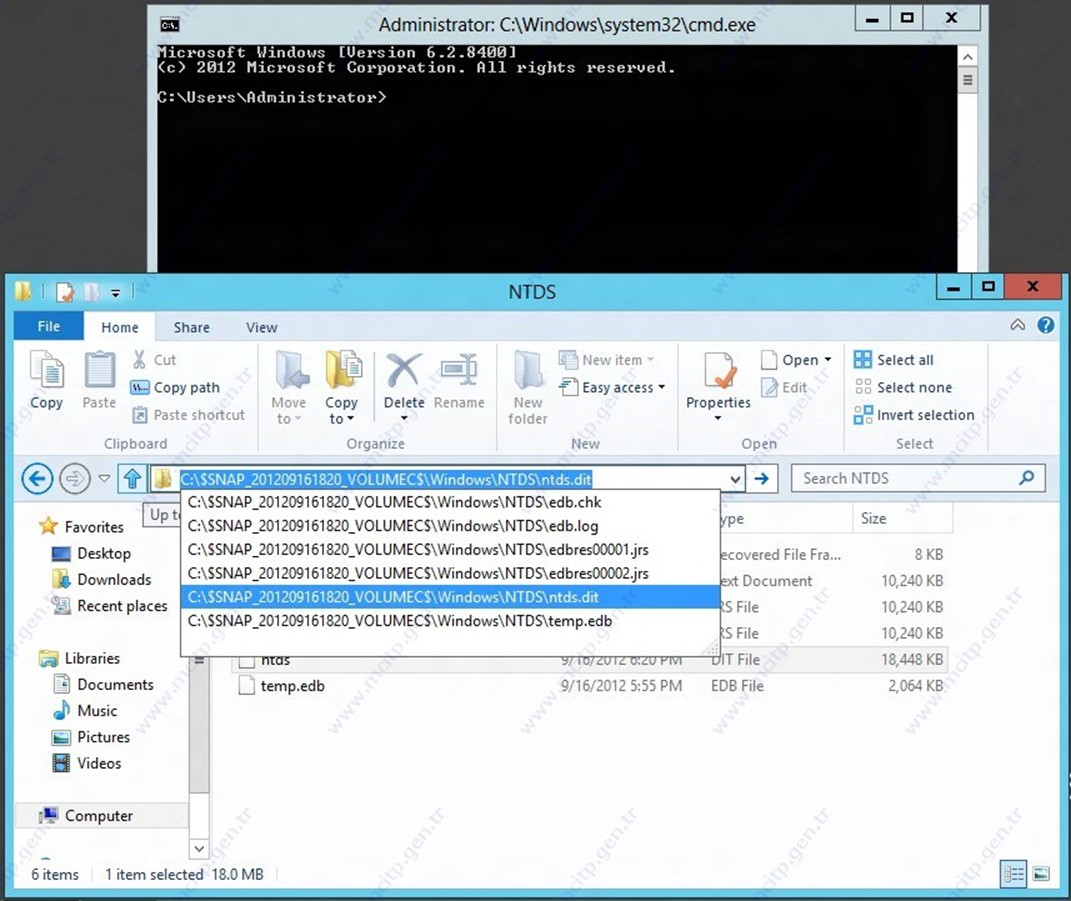Choose the temp.edb path suggestion
The height and width of the screenshot is (901, 1071).
[450, 621]
